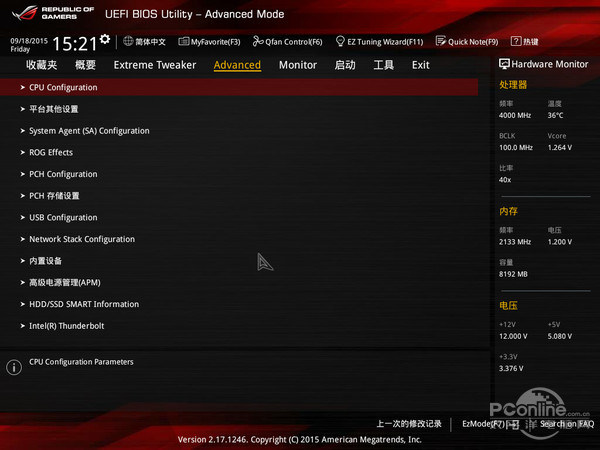The height and width of the screenshot is (450, 600).
Task: Click the 2133 MHz memory frequency value
Action: 515,242
